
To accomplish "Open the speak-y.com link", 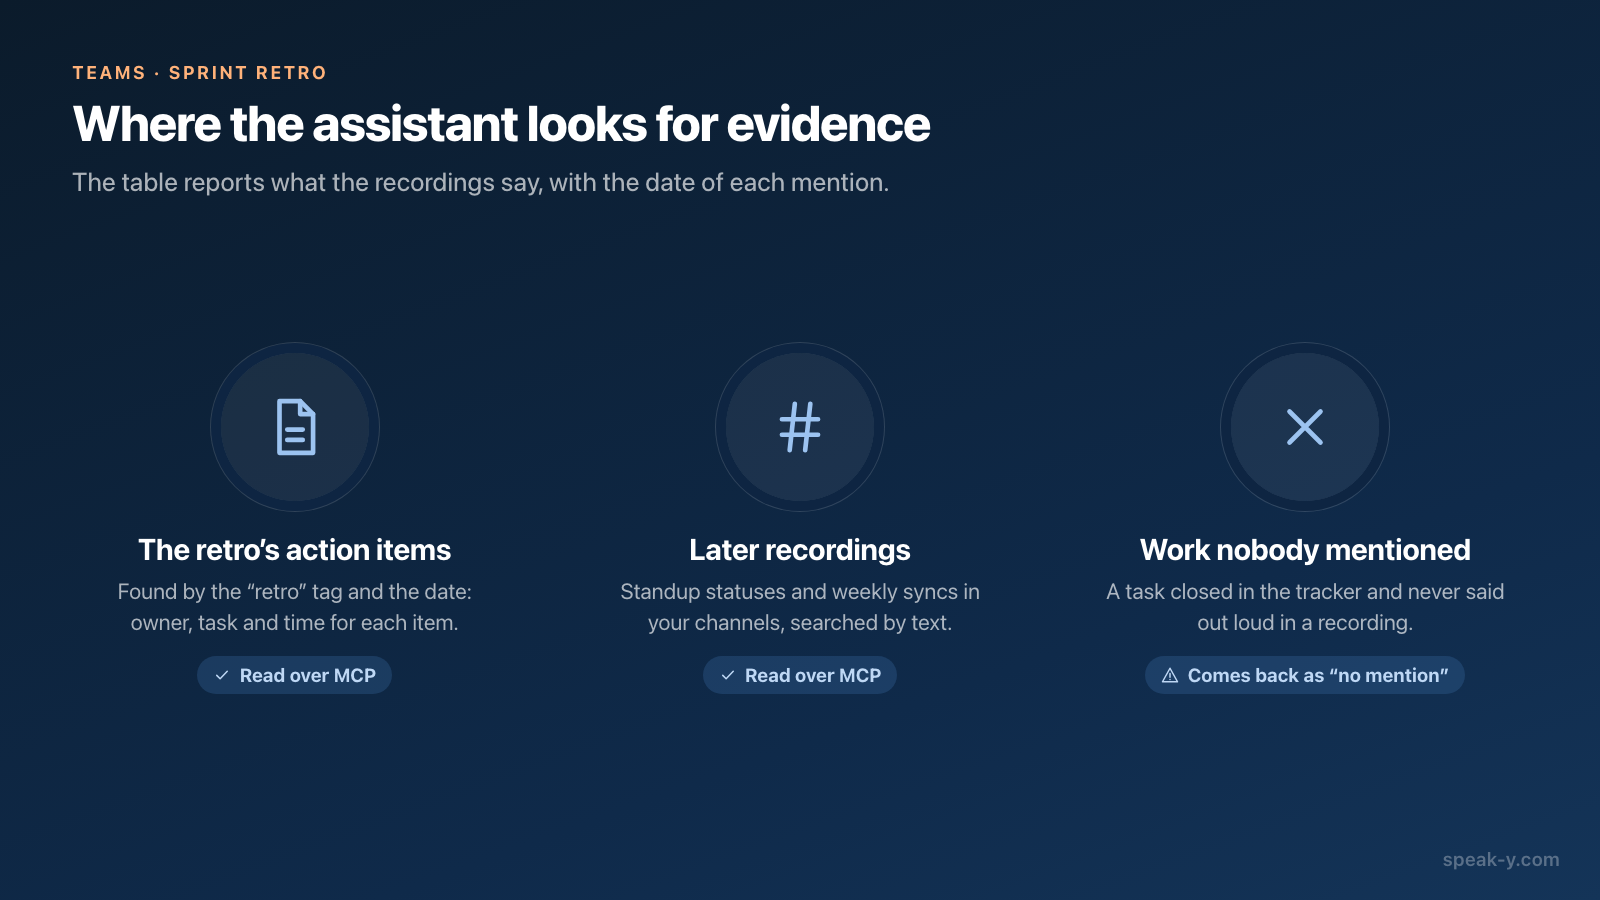I will tap(1501, 860).
